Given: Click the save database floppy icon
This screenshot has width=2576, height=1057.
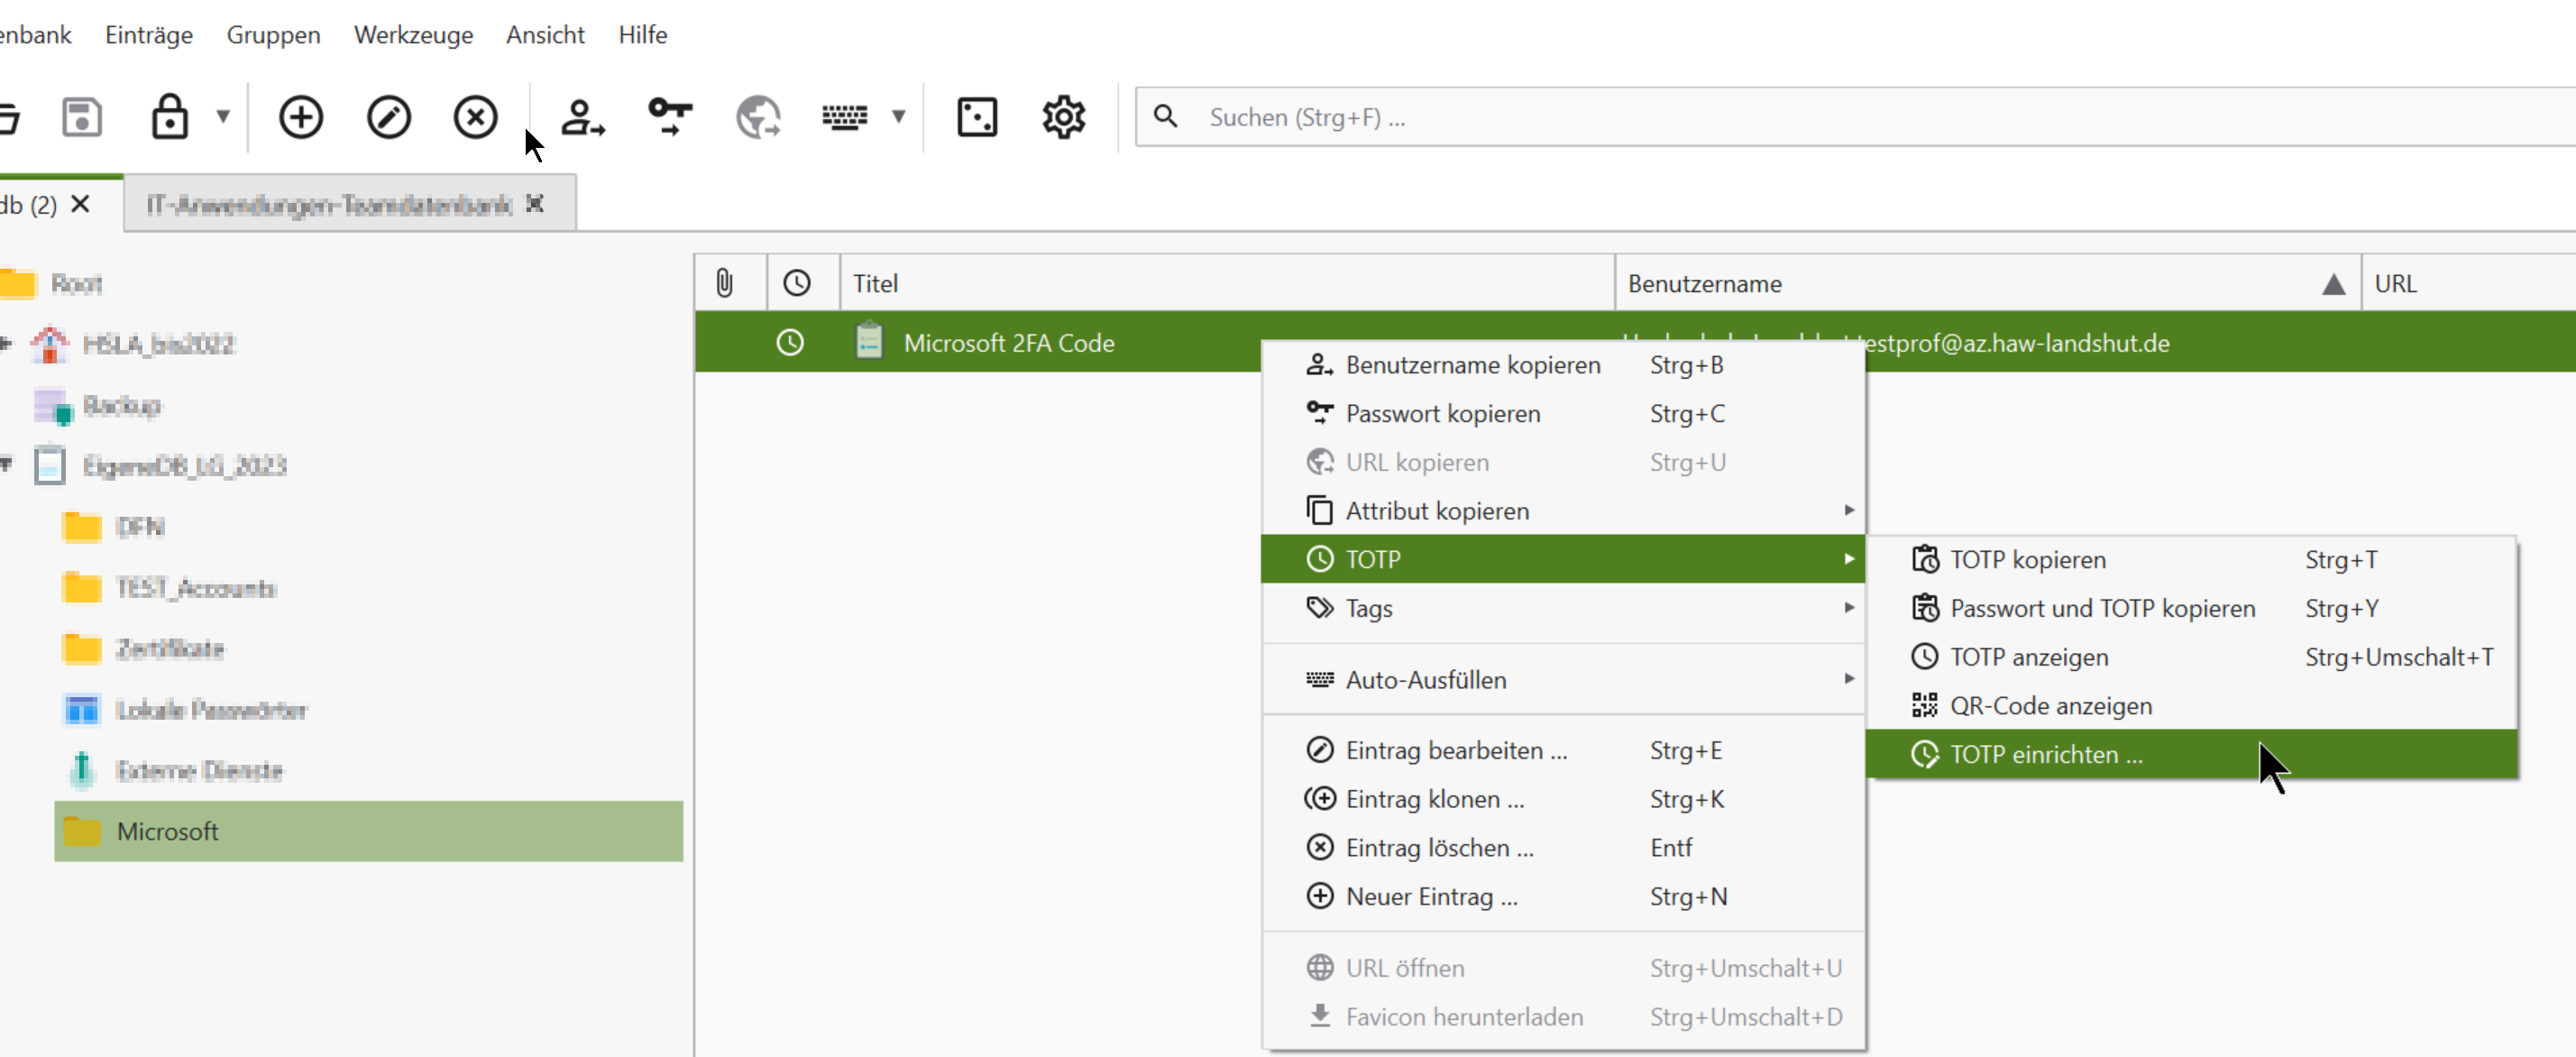Looking at the screenshot, I should [x=82, y=117].
